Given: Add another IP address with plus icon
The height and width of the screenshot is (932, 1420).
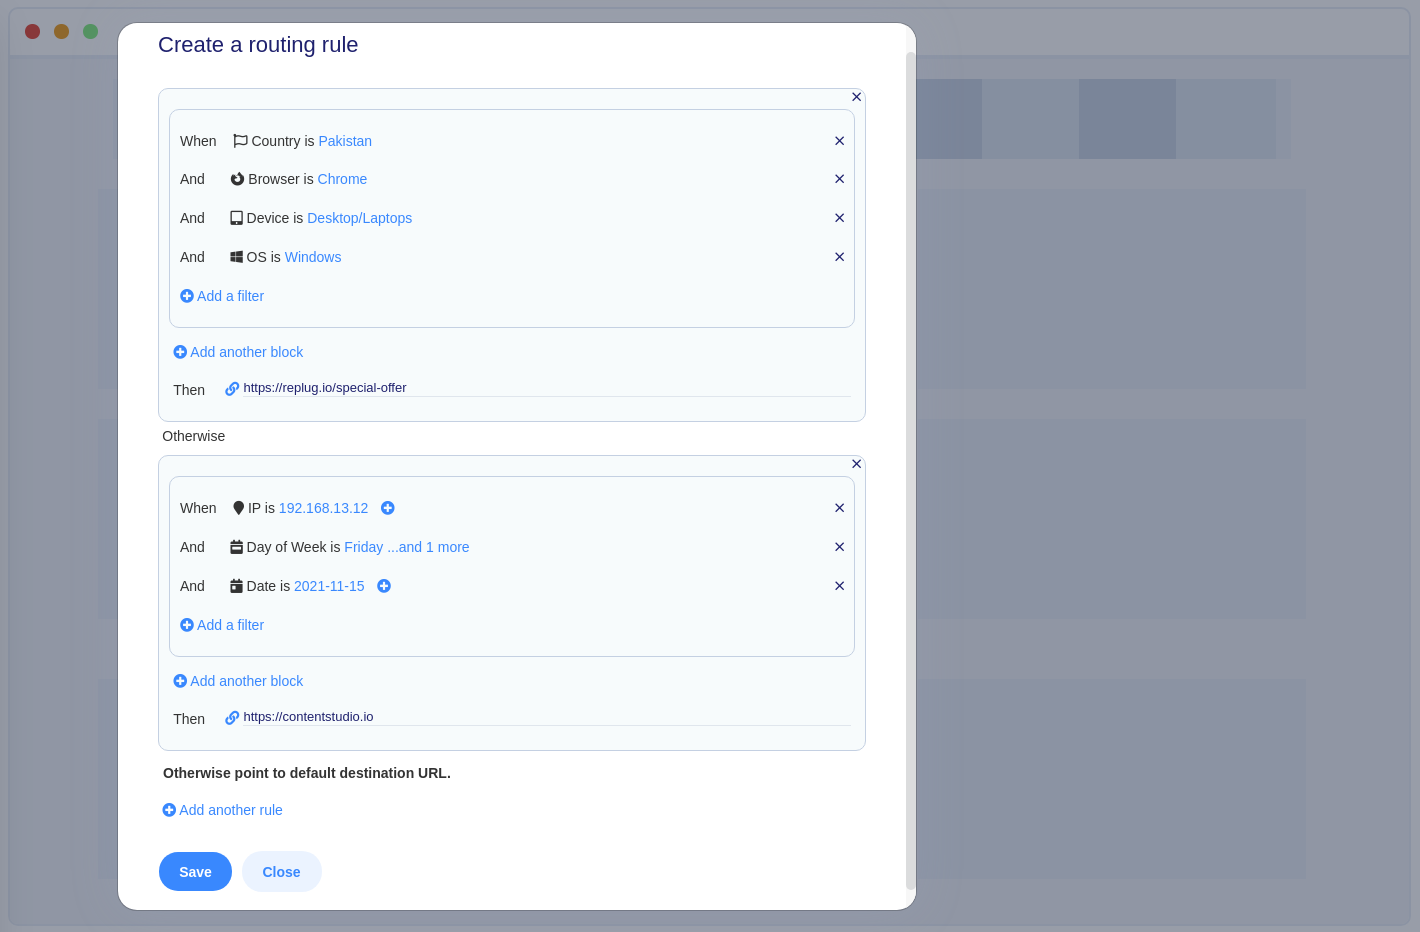Looking at the screenshot, I should click(x=388, y=508).
